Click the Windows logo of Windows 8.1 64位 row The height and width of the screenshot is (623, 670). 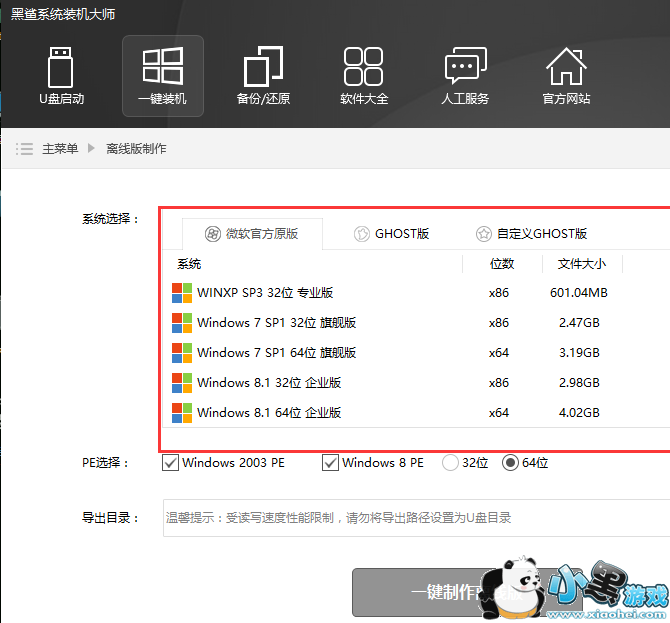[x=182, y=413]
